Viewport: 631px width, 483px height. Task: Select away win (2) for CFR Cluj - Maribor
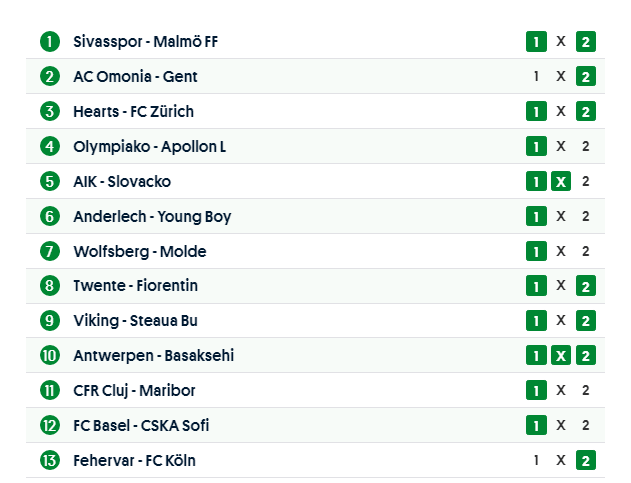click(586, 390)
